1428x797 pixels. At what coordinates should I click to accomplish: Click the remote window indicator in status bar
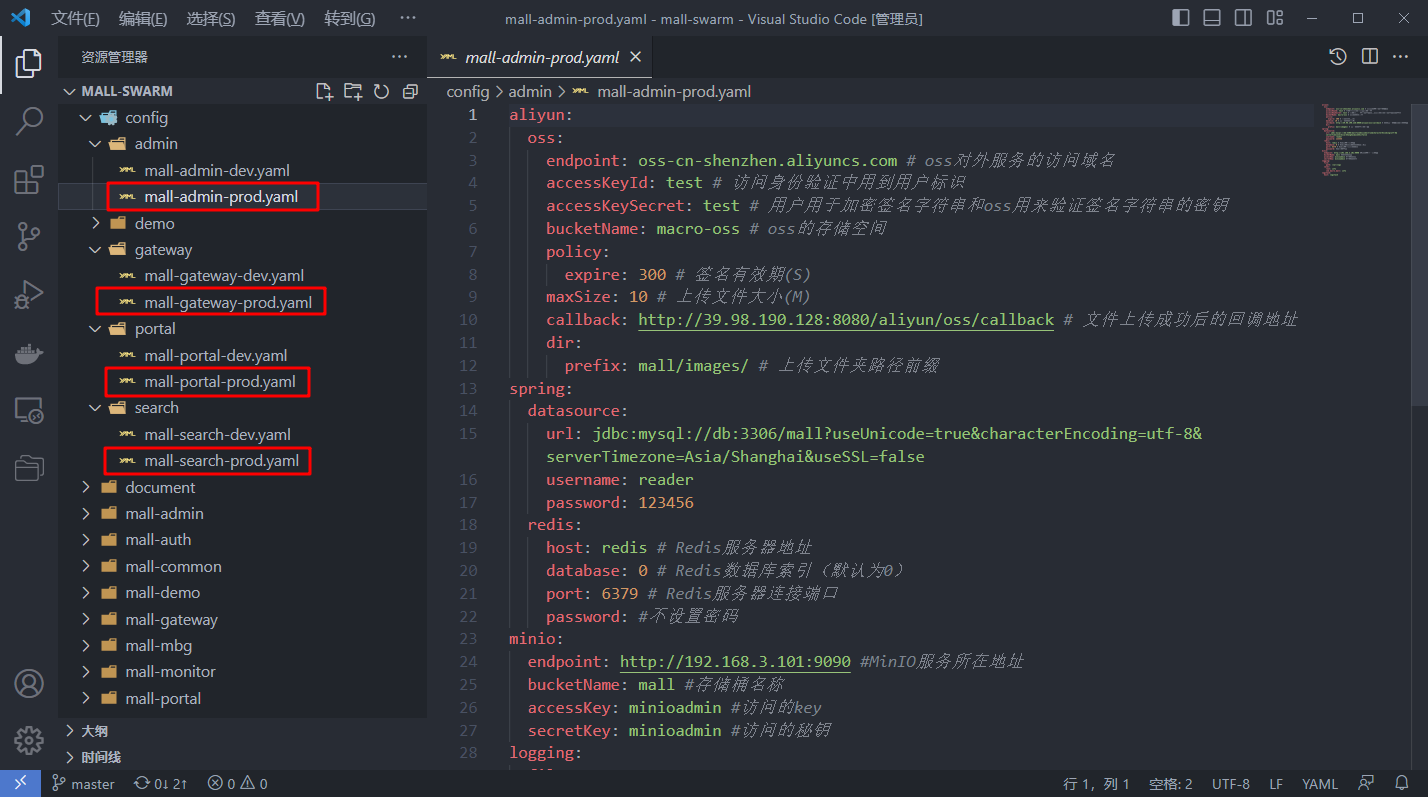(20, 784)
